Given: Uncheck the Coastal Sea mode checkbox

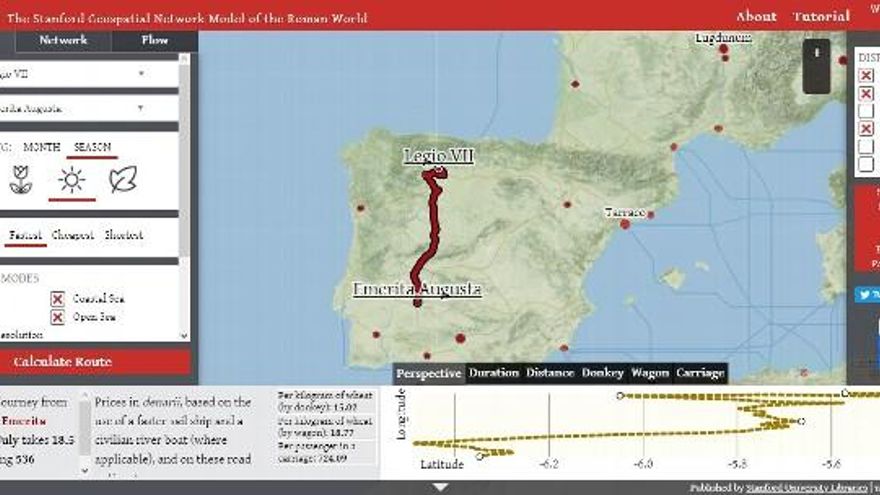Looking at the screenshot, I should tap(57, 299).
